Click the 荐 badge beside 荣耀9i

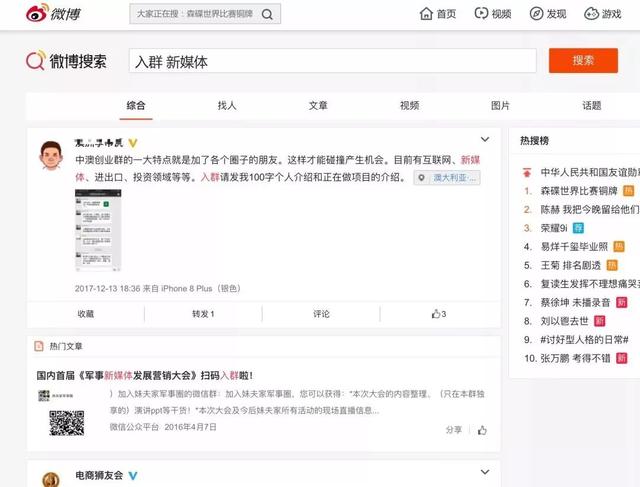point(578,228)
